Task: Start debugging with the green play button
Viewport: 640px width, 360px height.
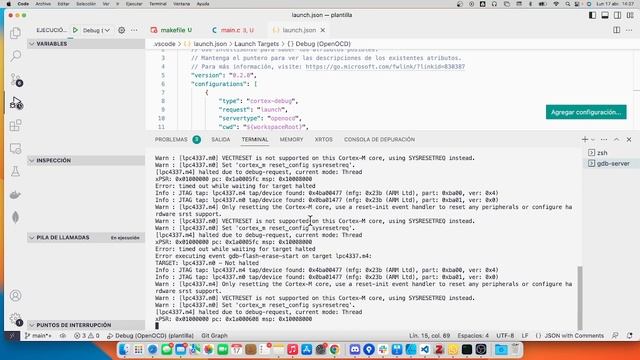Action: pyautogui.click(x=75, y=30)
